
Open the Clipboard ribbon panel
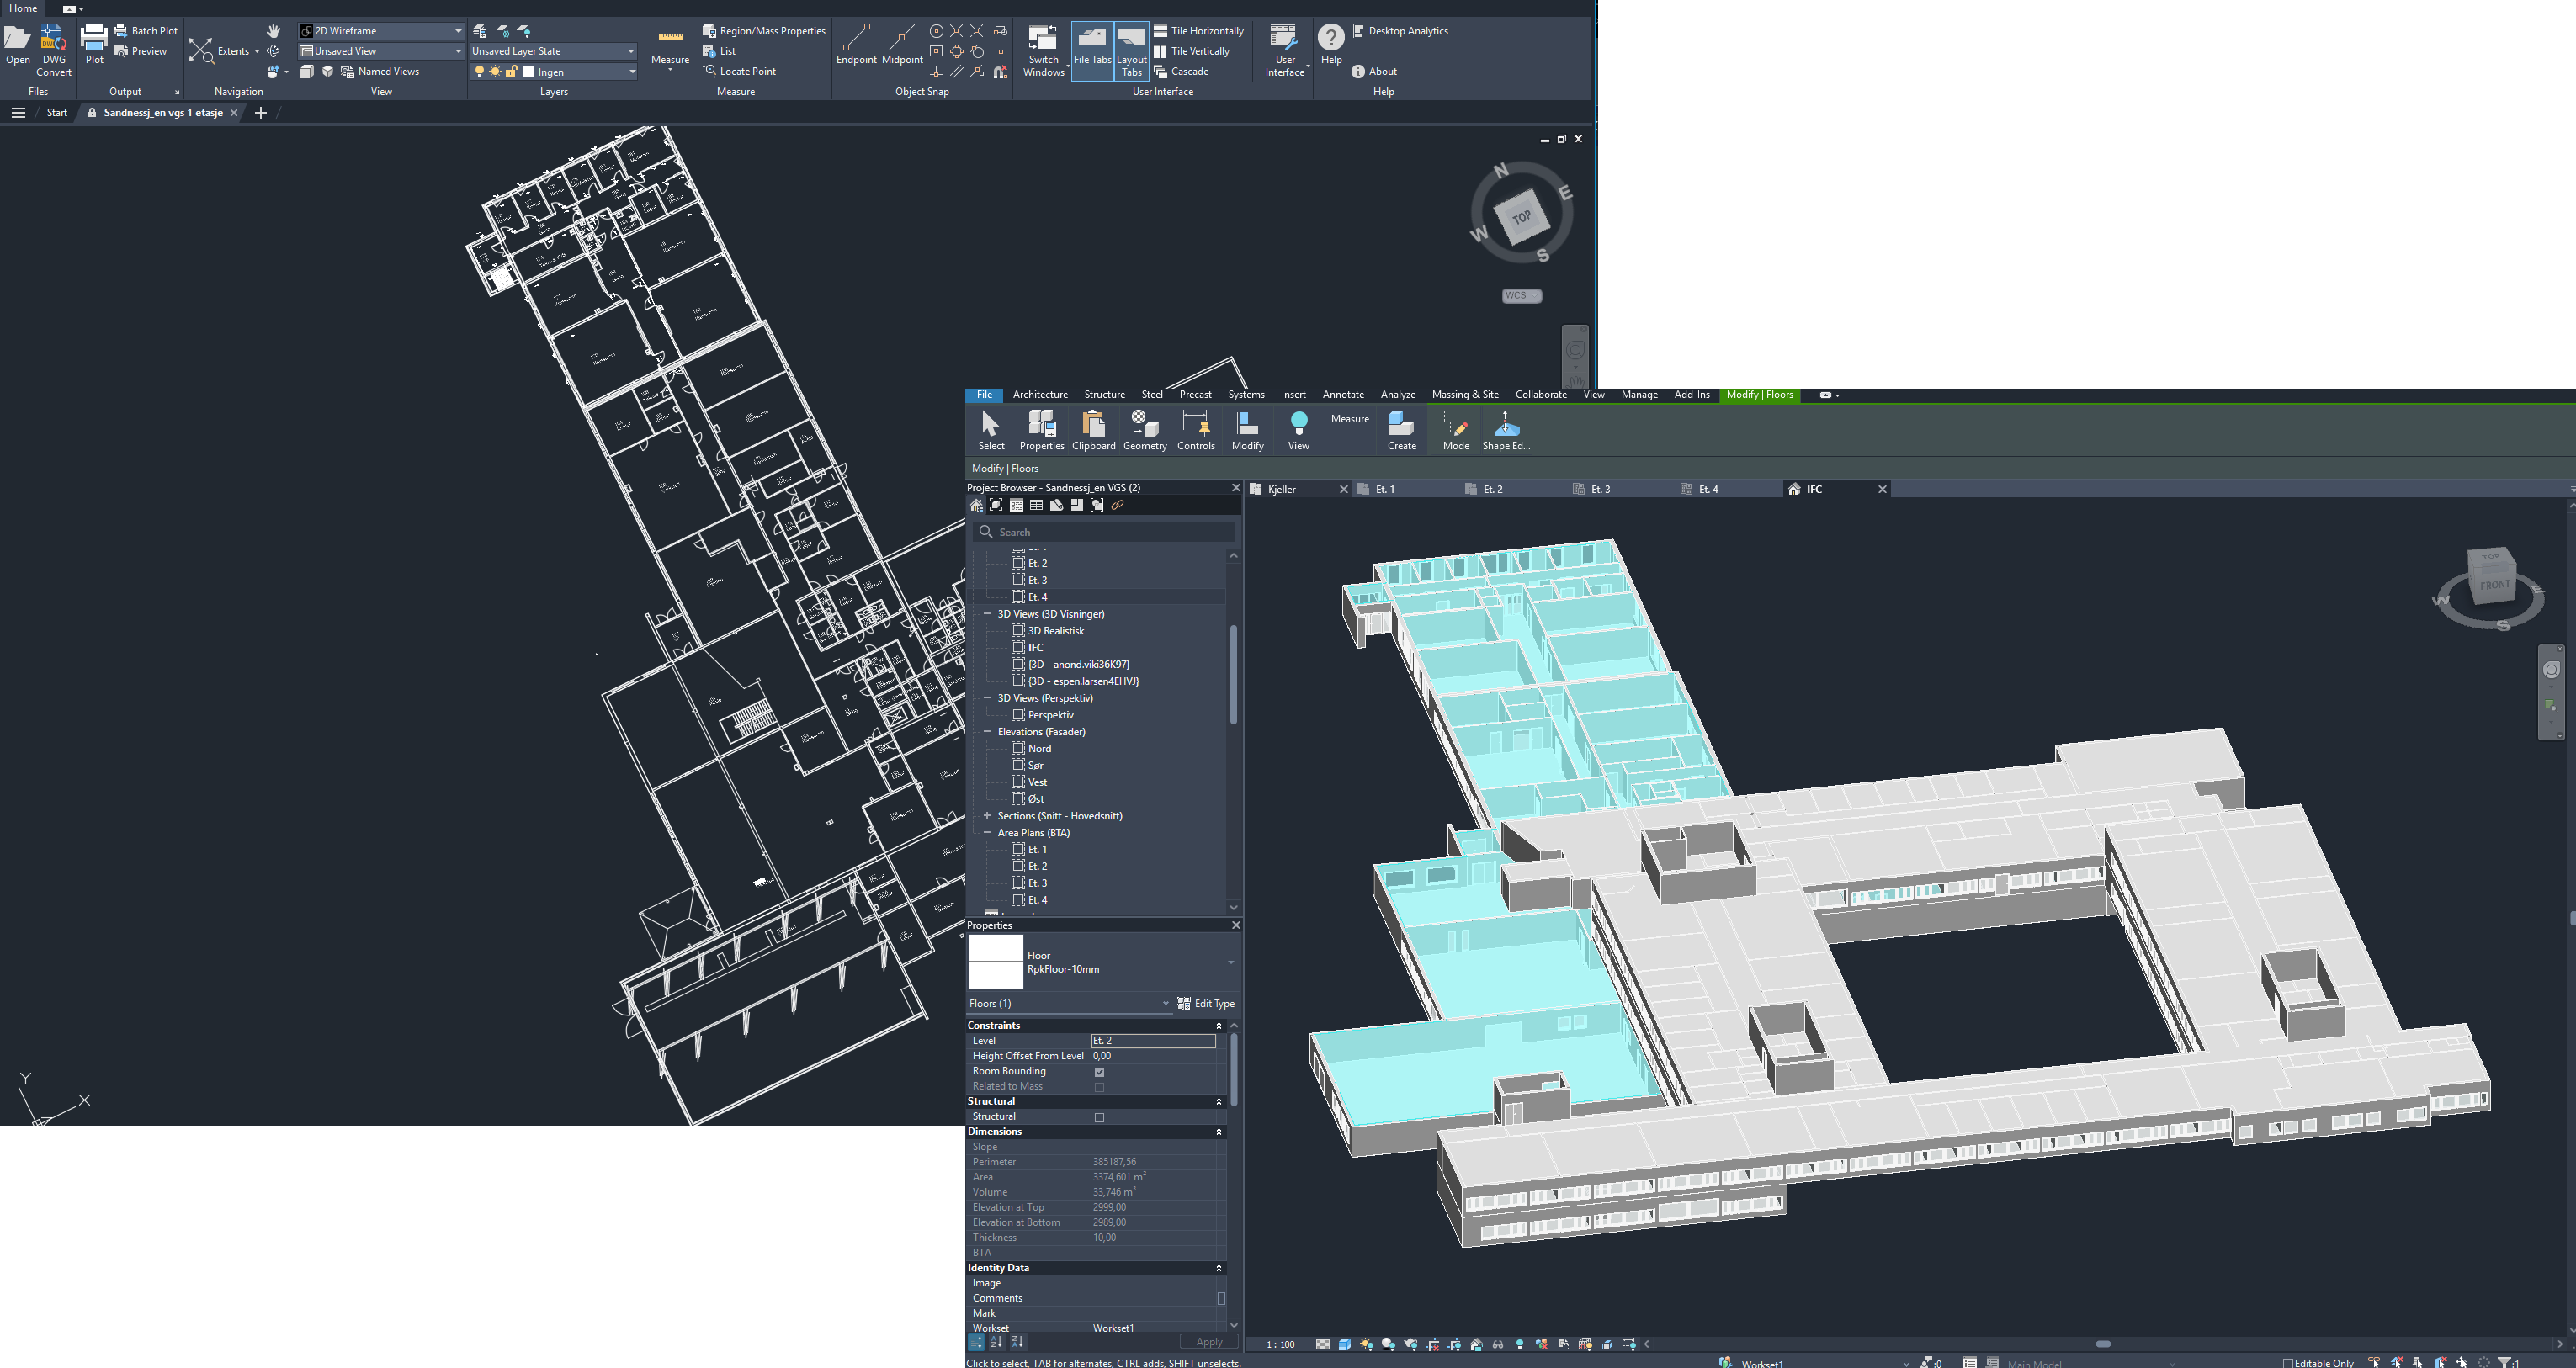(x=1093, y=430)
